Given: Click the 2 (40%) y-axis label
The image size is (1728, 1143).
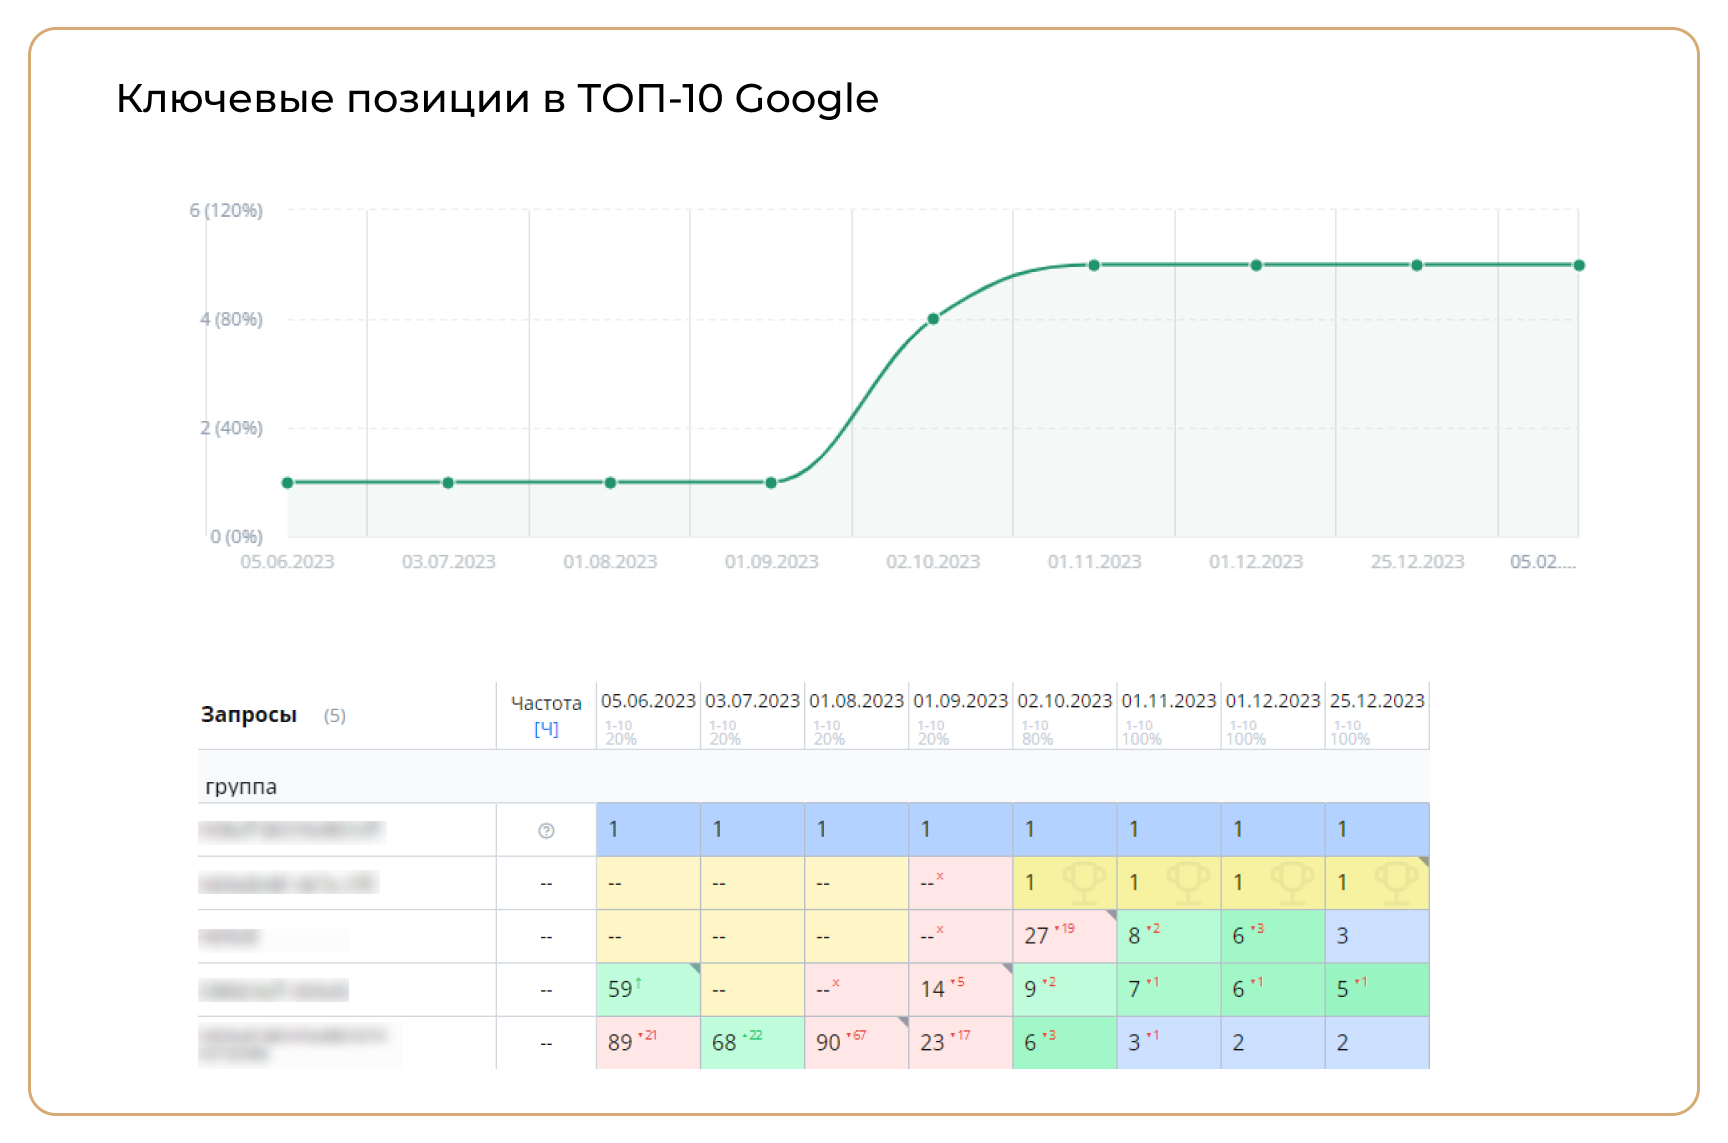Looking at the screenshot, I should [231, 428].
